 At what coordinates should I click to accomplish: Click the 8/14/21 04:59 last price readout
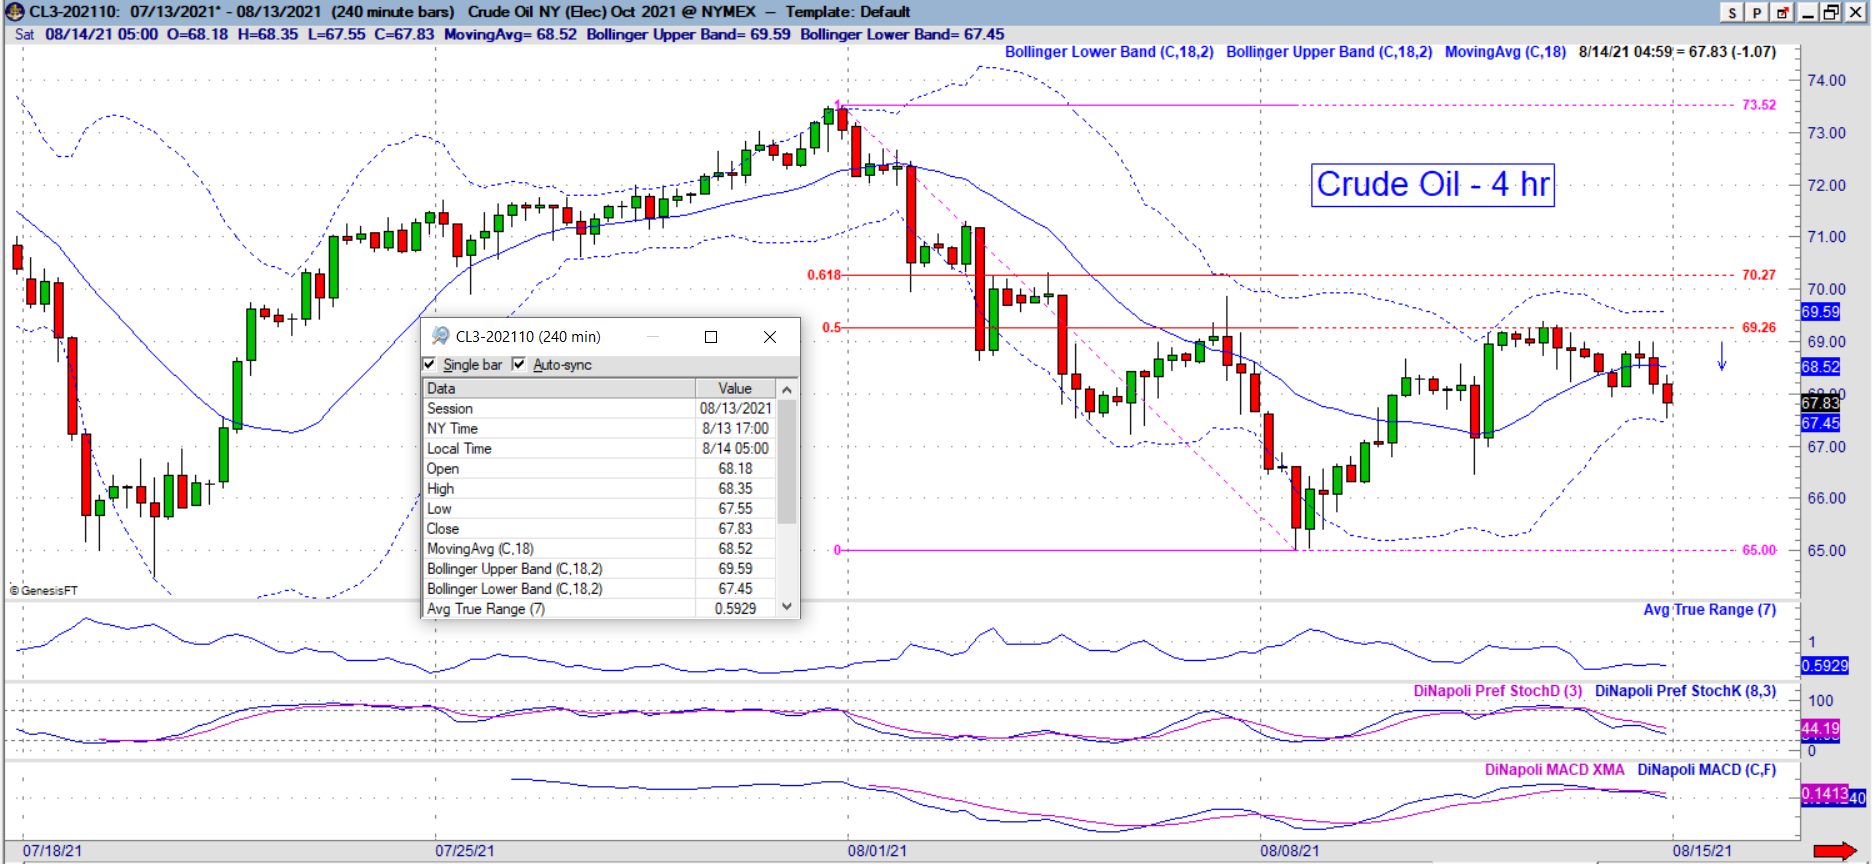click(x=1677, y=52)
